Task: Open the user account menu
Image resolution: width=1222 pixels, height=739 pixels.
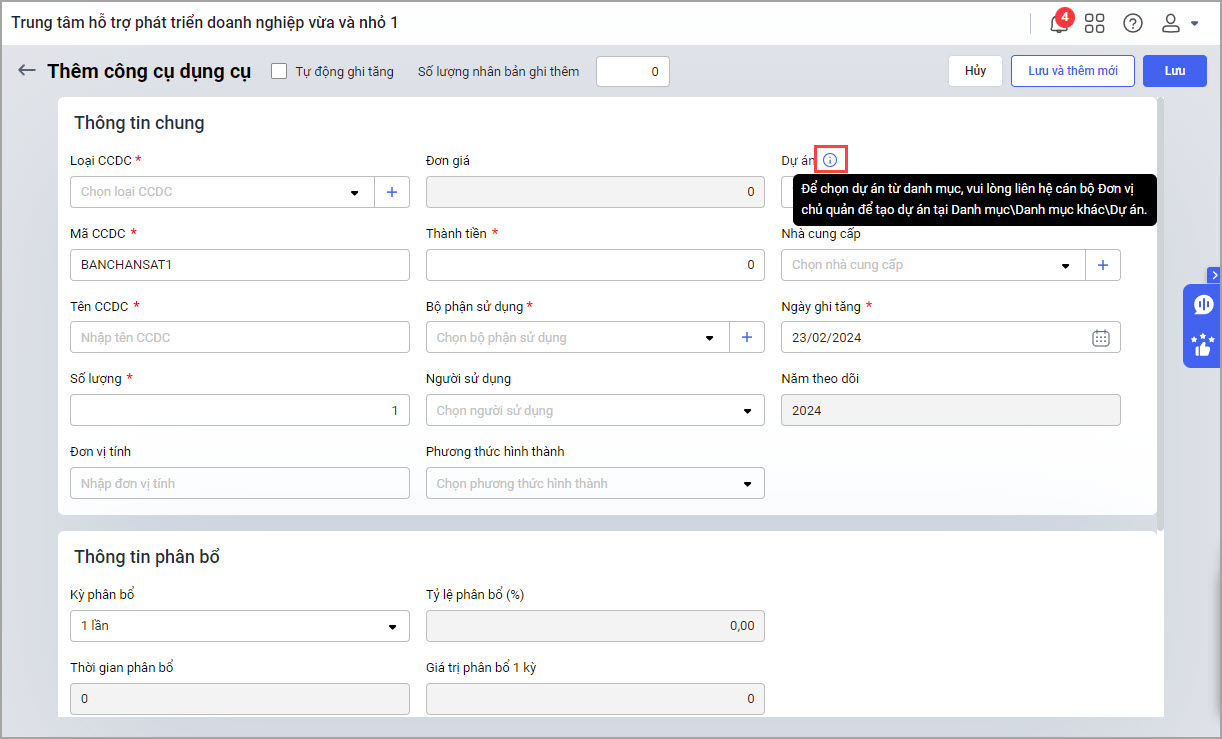Action: (1179, 23)
